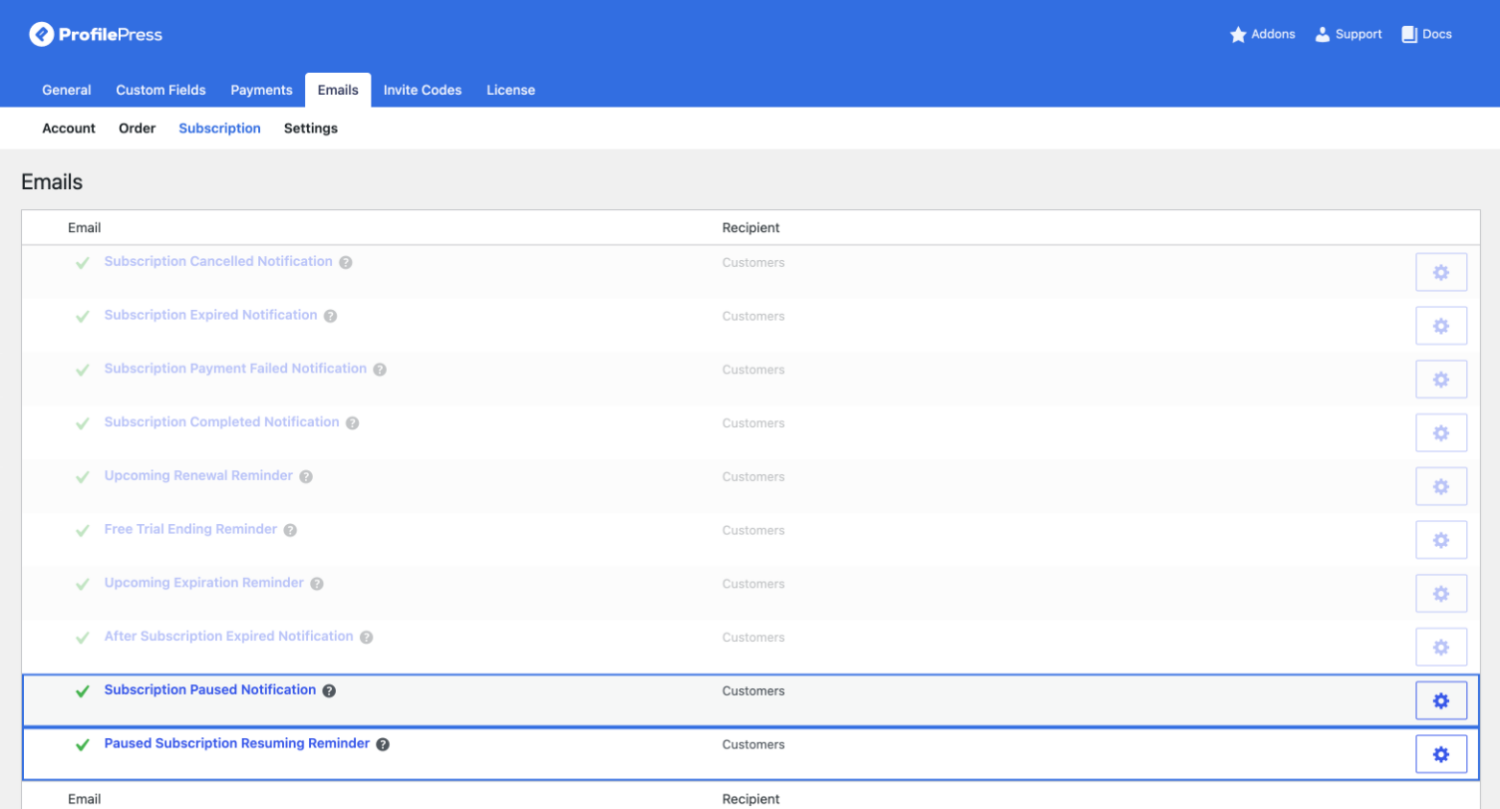Switch to the Payments tab
The width and height of the screenshot is (1500, 809).
point(262,90)
